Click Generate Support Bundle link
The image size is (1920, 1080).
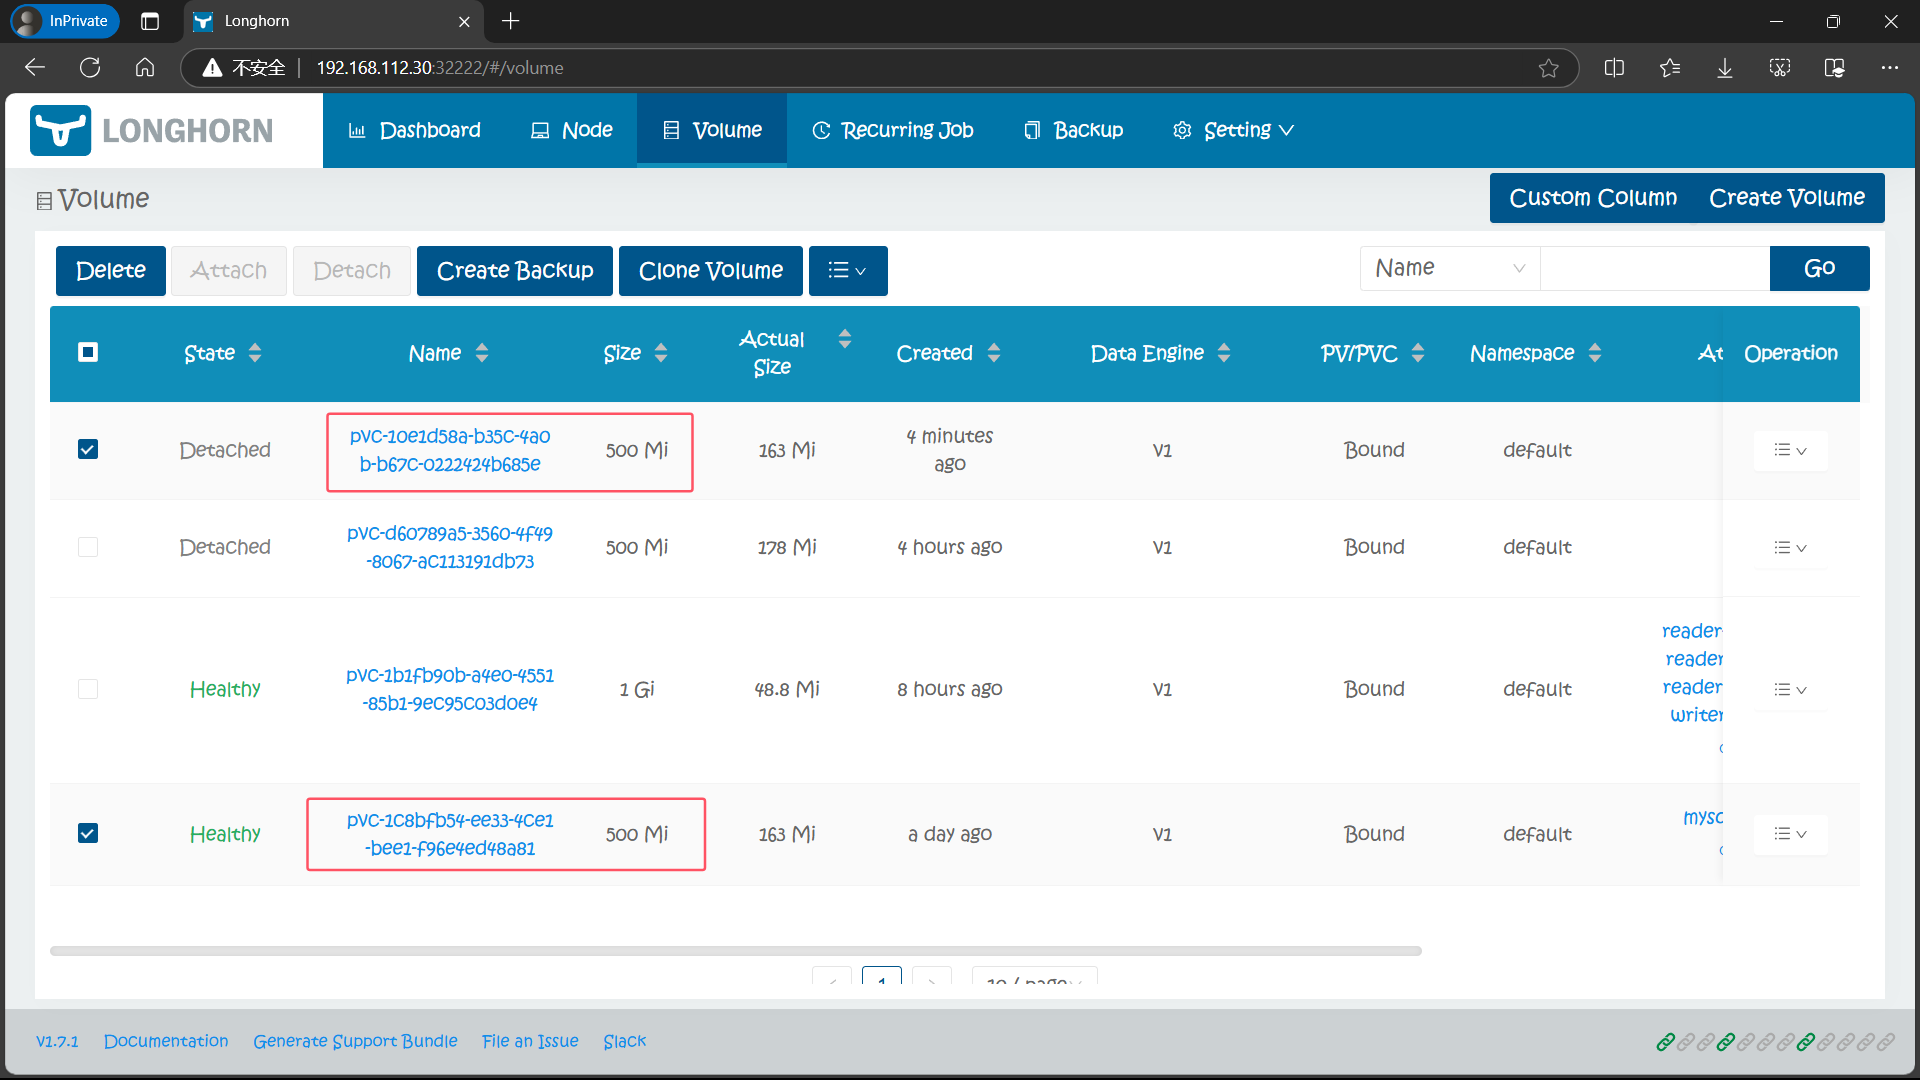[x=355, y=1041]
